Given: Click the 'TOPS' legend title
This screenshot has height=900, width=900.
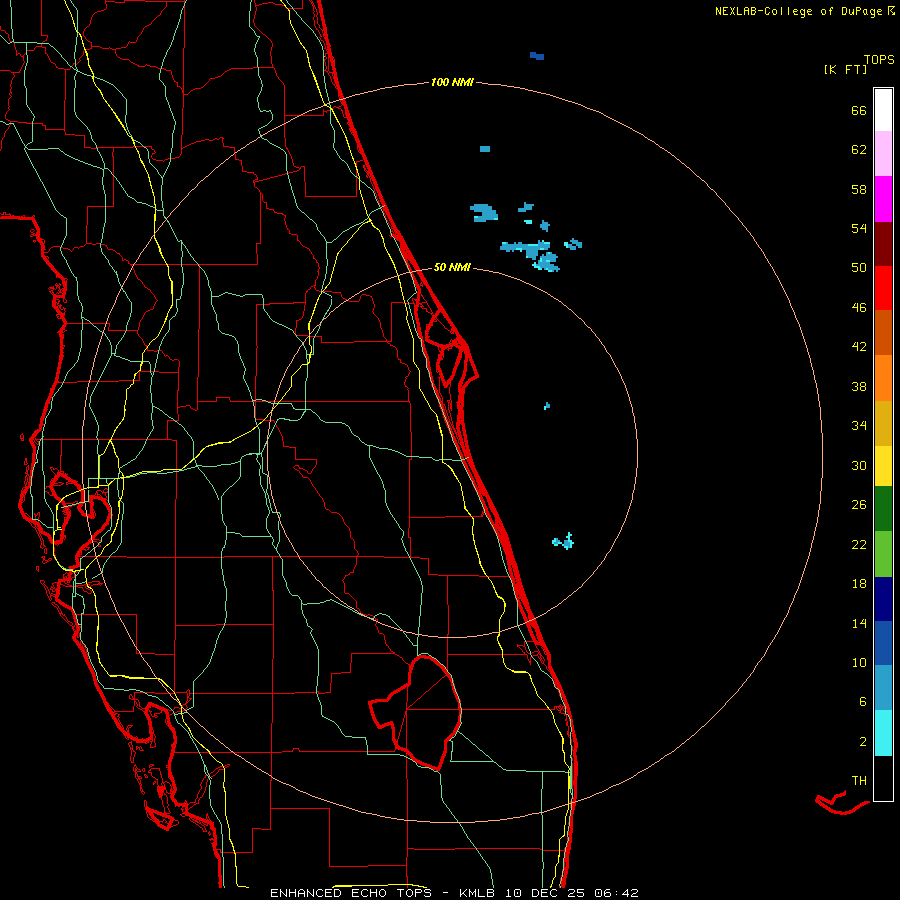Looking at the screenshot, I should tap(879, 60).
